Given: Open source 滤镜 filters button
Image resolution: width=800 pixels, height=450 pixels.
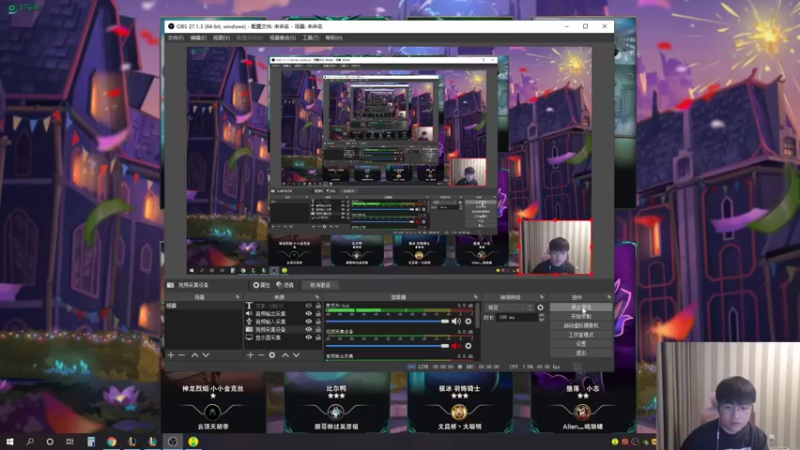Looking at the screenshot, I should (x=285, y=285).
